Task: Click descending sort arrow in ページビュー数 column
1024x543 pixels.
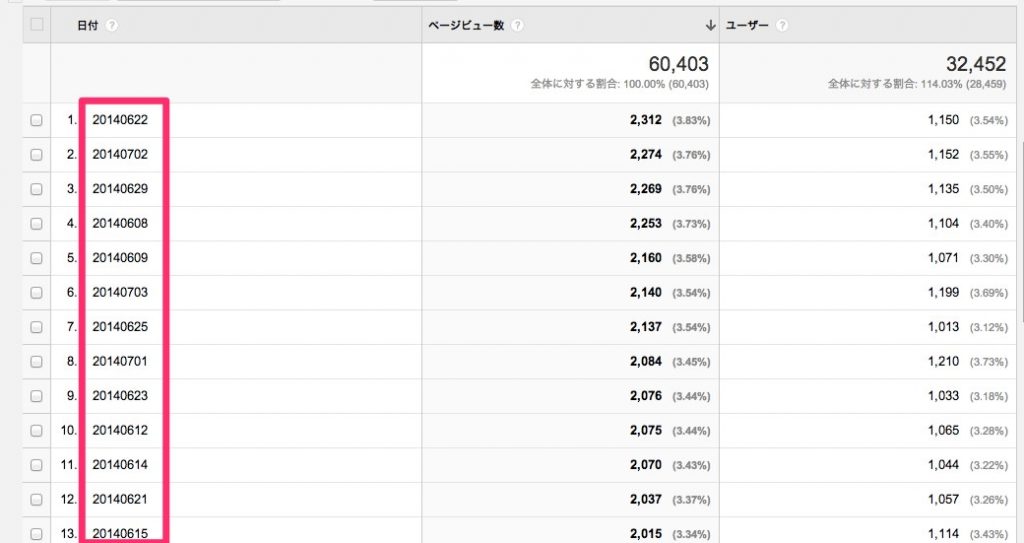Action: [x=710, y=25]
